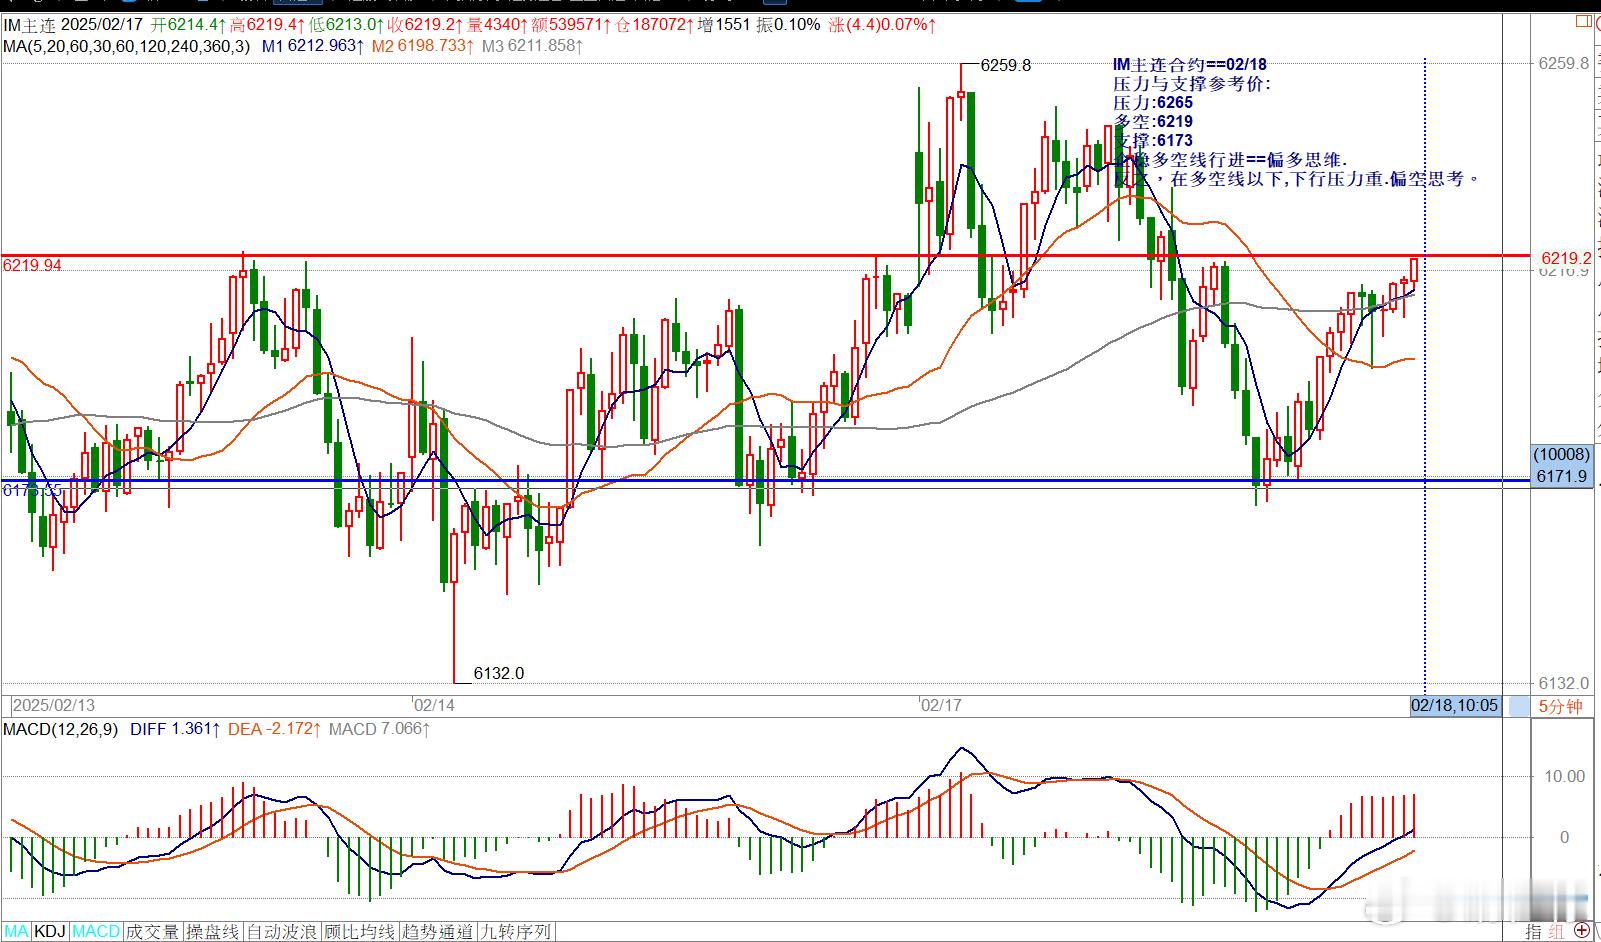The height and width of the screenshot is (942, 1601).
Task: Click the 额539571 turnover value
Action: (x=573, y=25)
